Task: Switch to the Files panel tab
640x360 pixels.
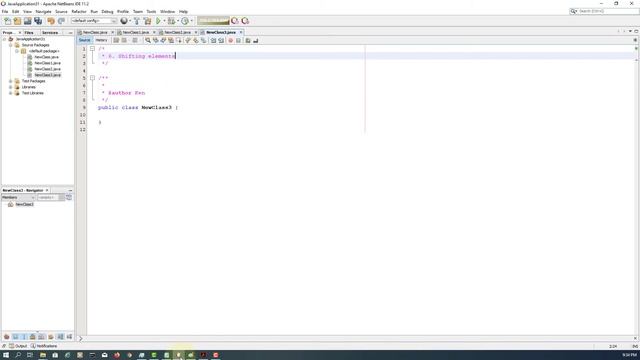Action: pyautogui.click(x=29, y=32)
